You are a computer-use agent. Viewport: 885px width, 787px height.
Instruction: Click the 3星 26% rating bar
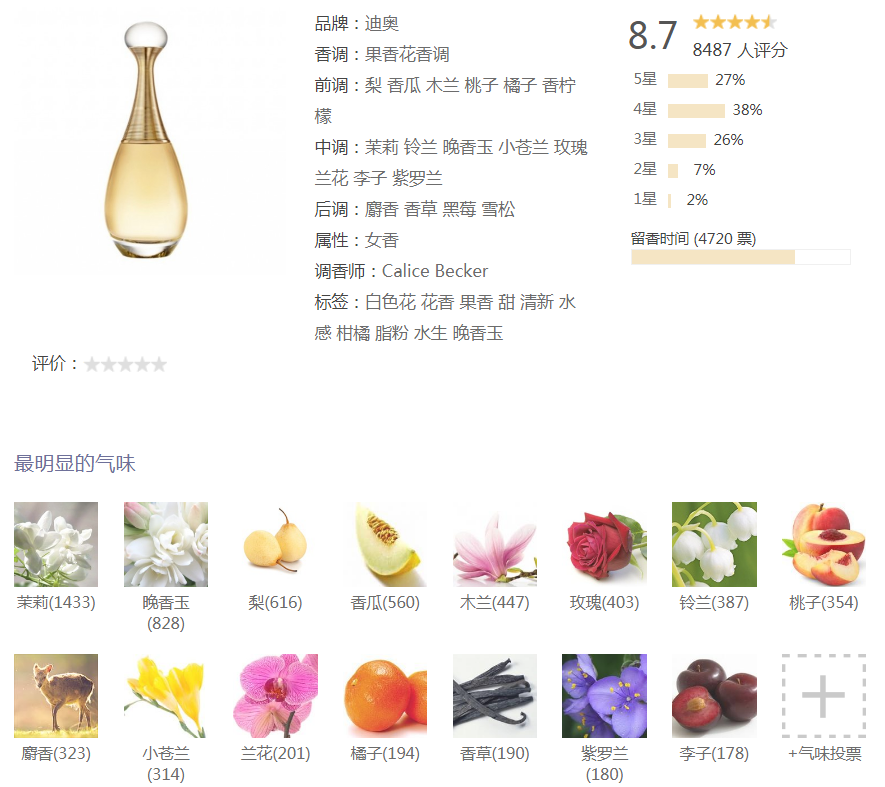[x=687, y=141]
